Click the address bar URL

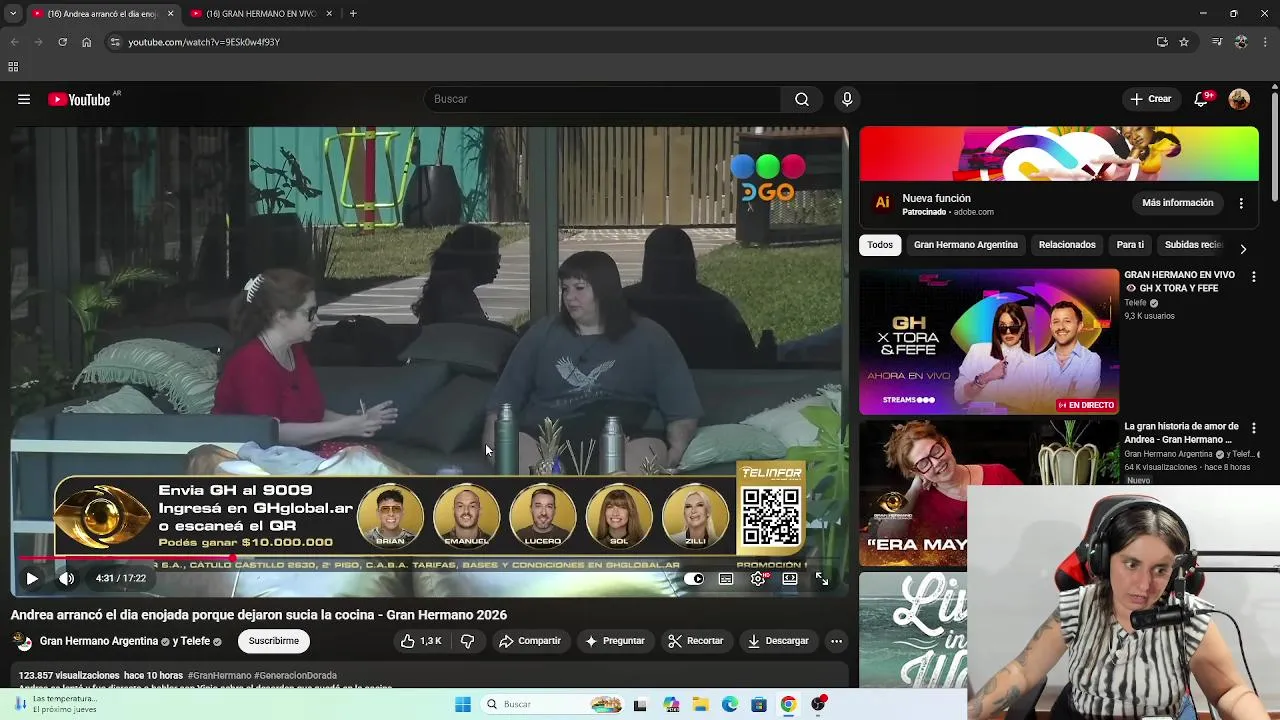(204, 42)
